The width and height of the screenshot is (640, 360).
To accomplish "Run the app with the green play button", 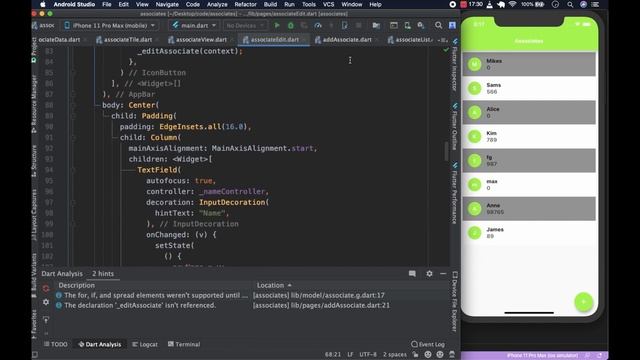I will tap(277, 25).
